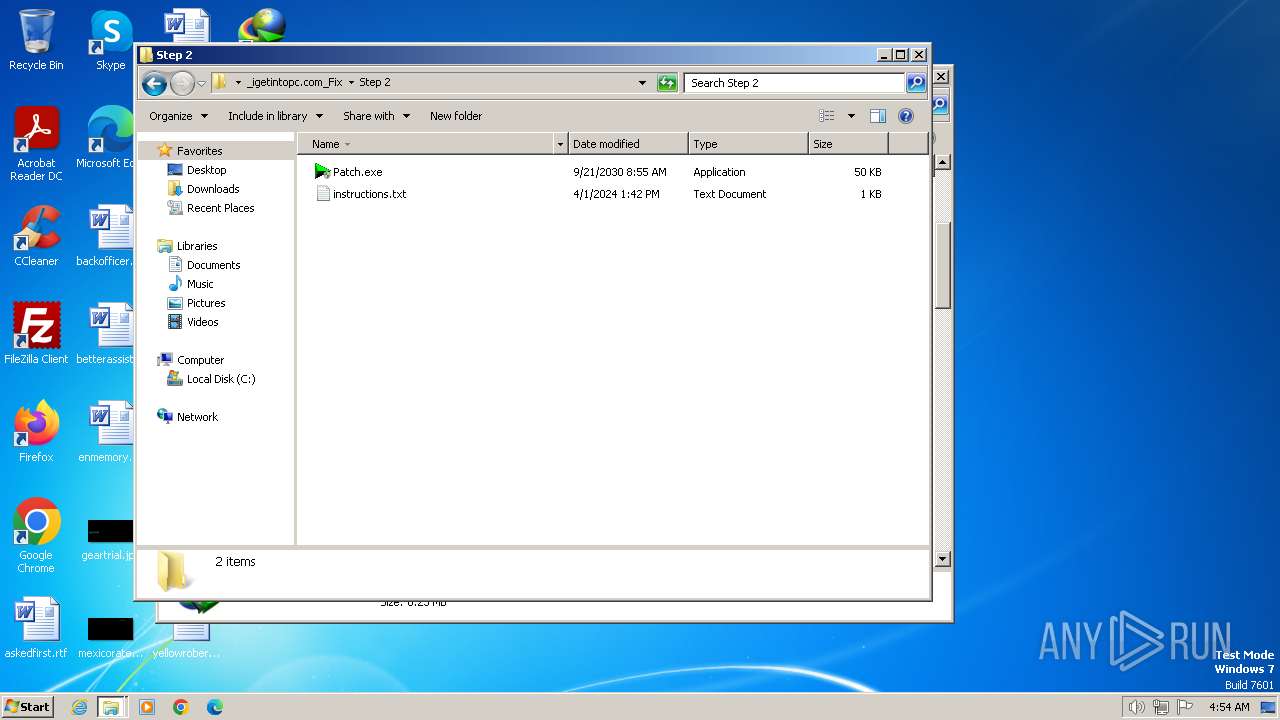Screen dimensions: 1280x720
Task: Click the New folder button
Action: pyautogui.click(x=456, y=116)
